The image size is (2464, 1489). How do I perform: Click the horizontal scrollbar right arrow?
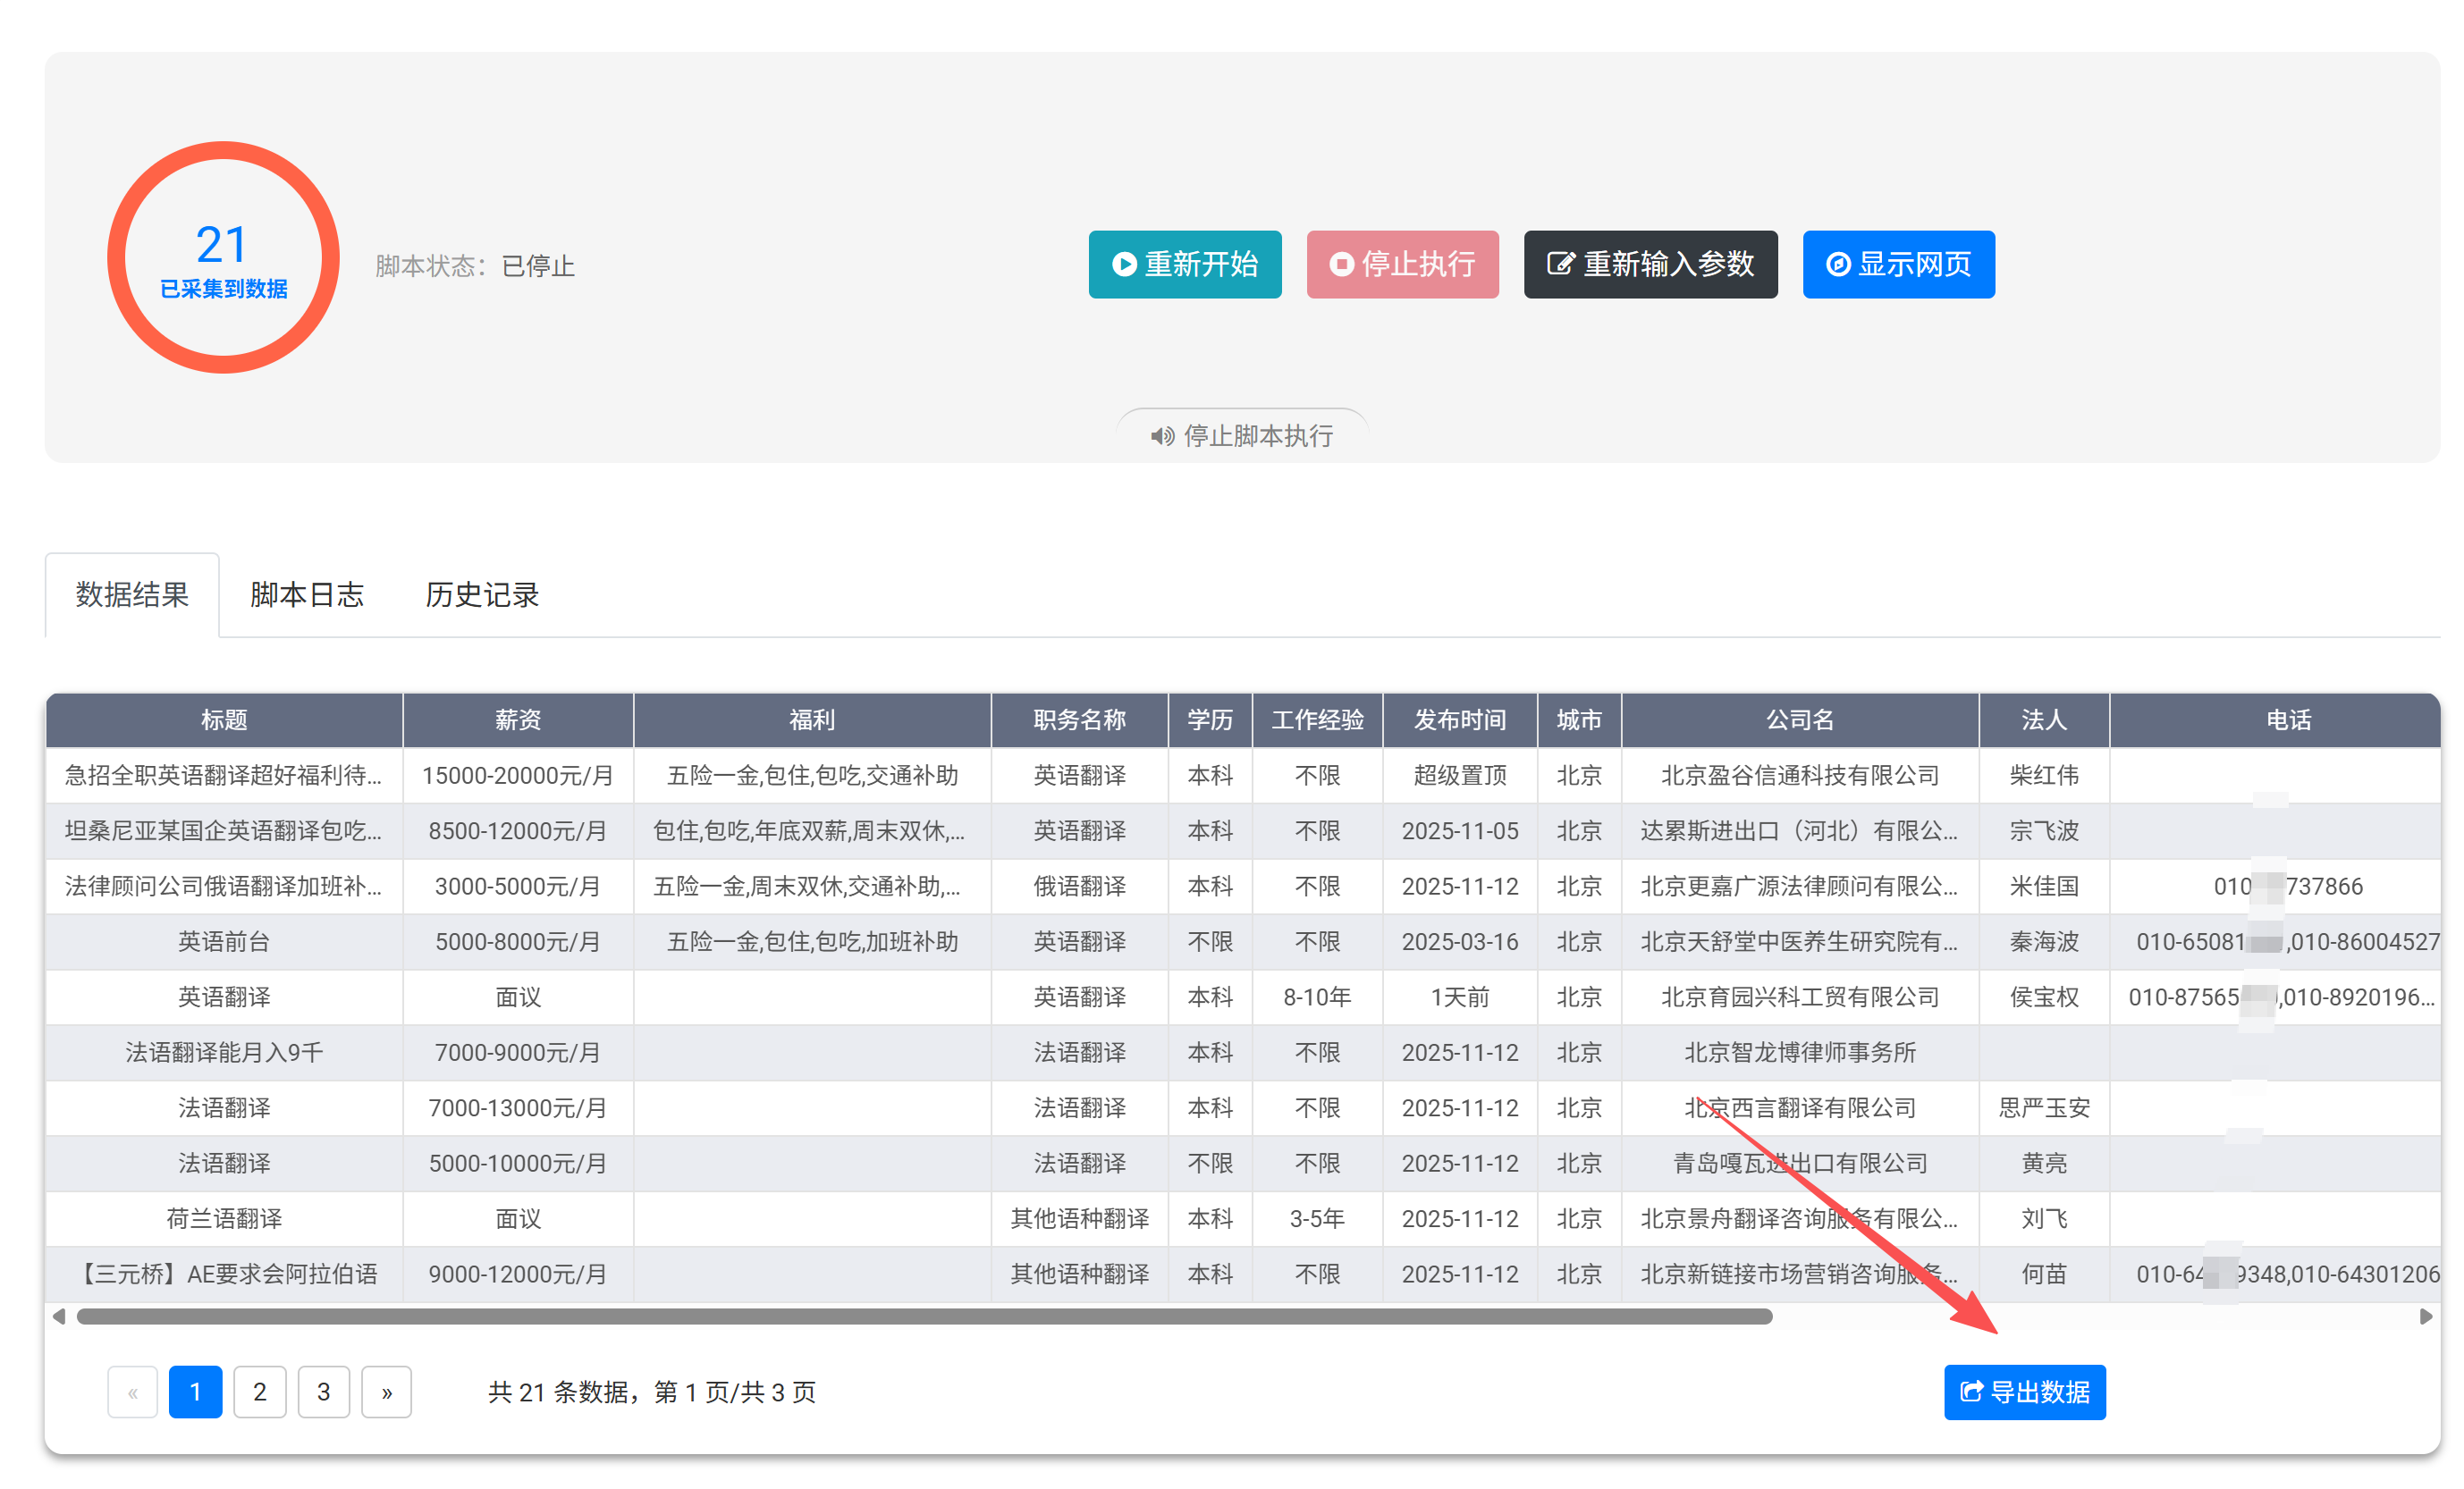click(x=2425, y=1316)
